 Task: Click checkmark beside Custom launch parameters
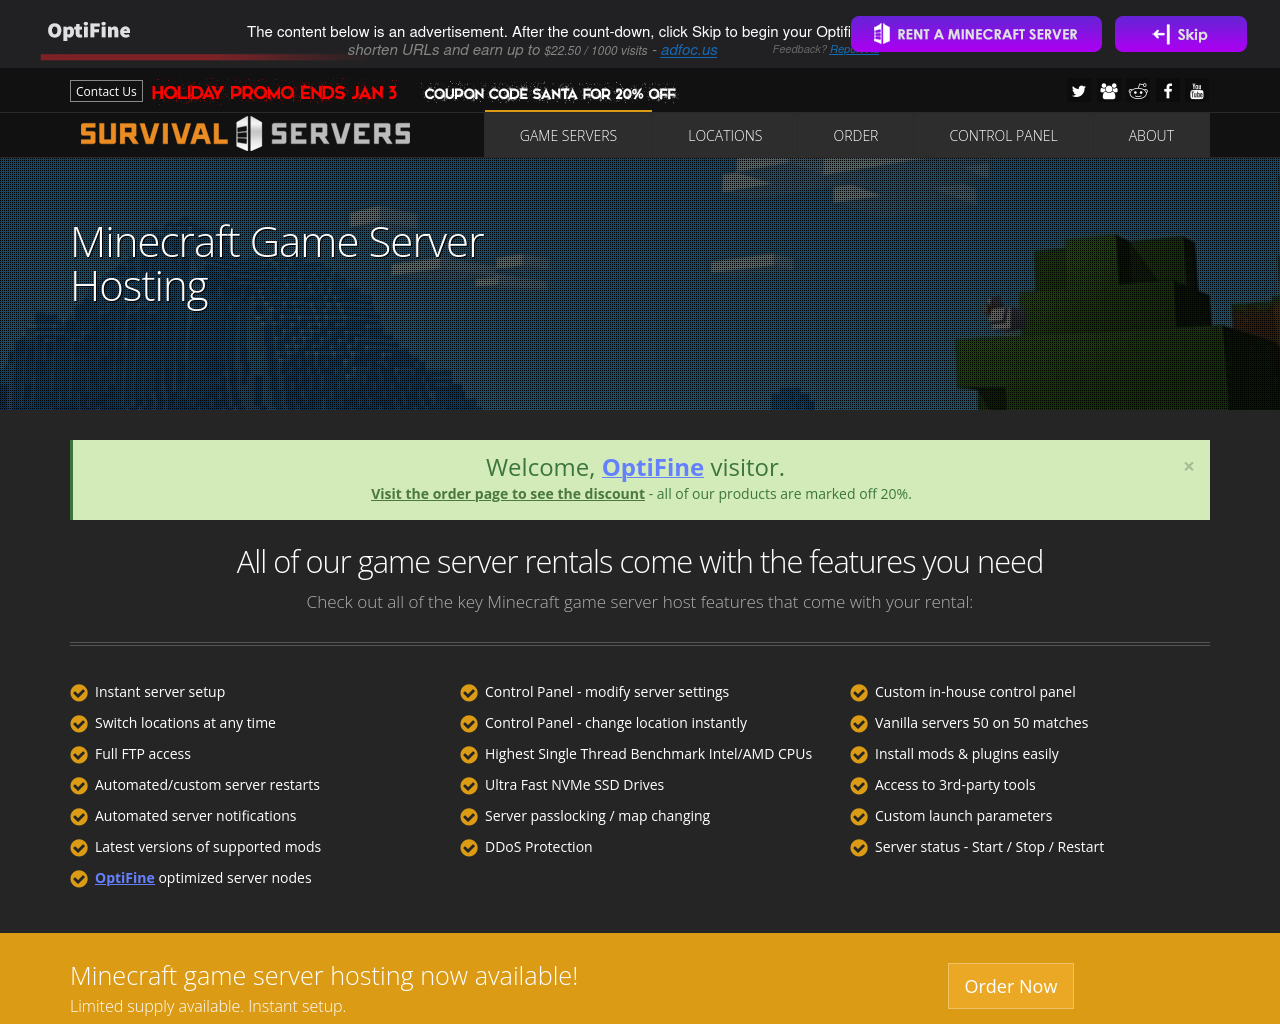pos(859,817)
